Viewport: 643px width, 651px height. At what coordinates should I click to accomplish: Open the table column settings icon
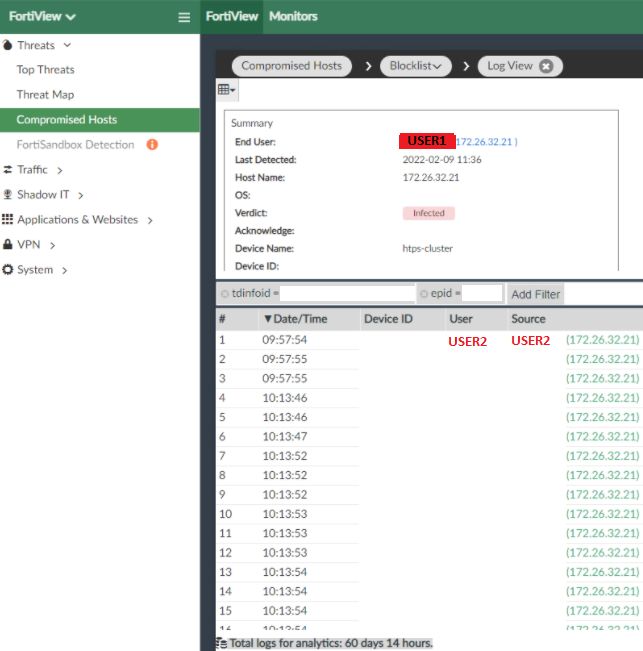[227, 89]
